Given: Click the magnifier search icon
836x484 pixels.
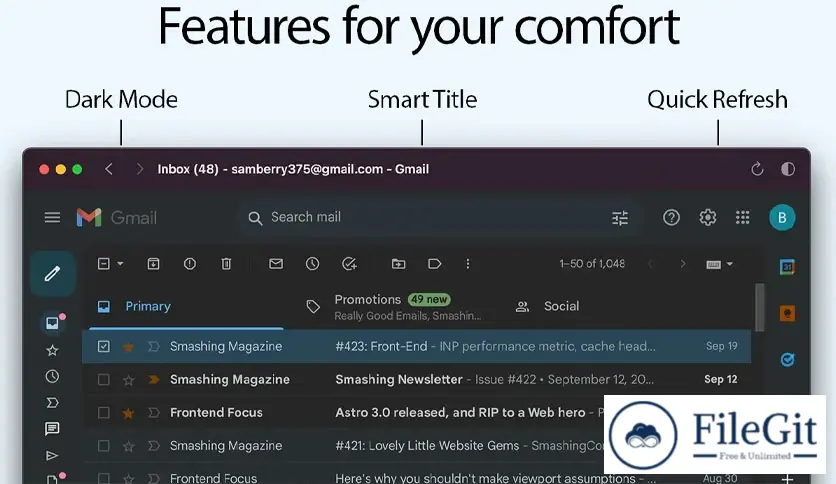Looking at the screenshot, I should coord(255,218).
